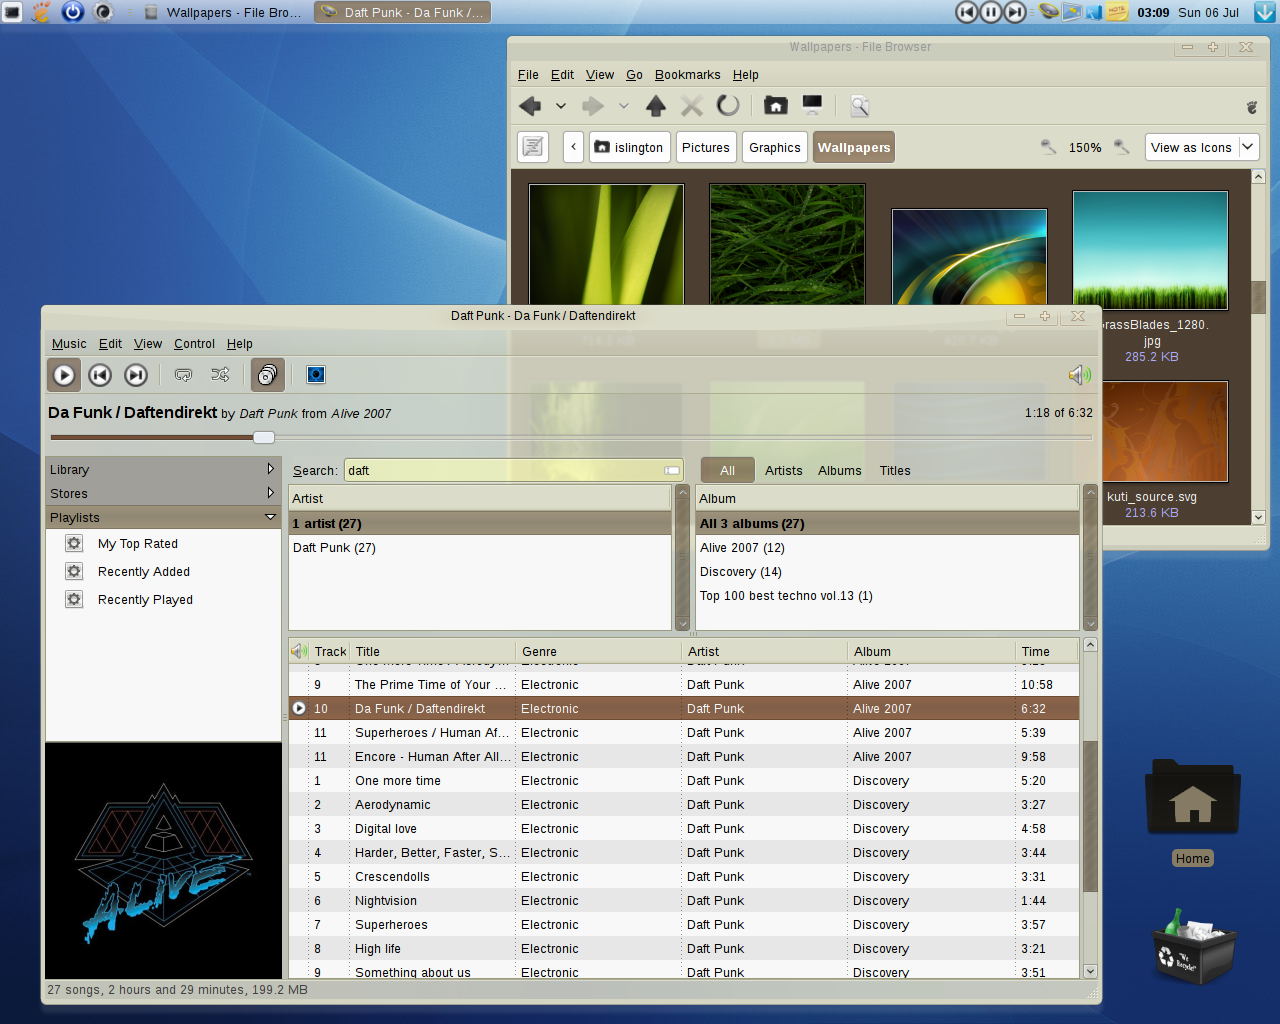Image resolution: width=1280 pixels, height=1024 pixels.
Task: Go to the previous track
Action: click(100, 375)
